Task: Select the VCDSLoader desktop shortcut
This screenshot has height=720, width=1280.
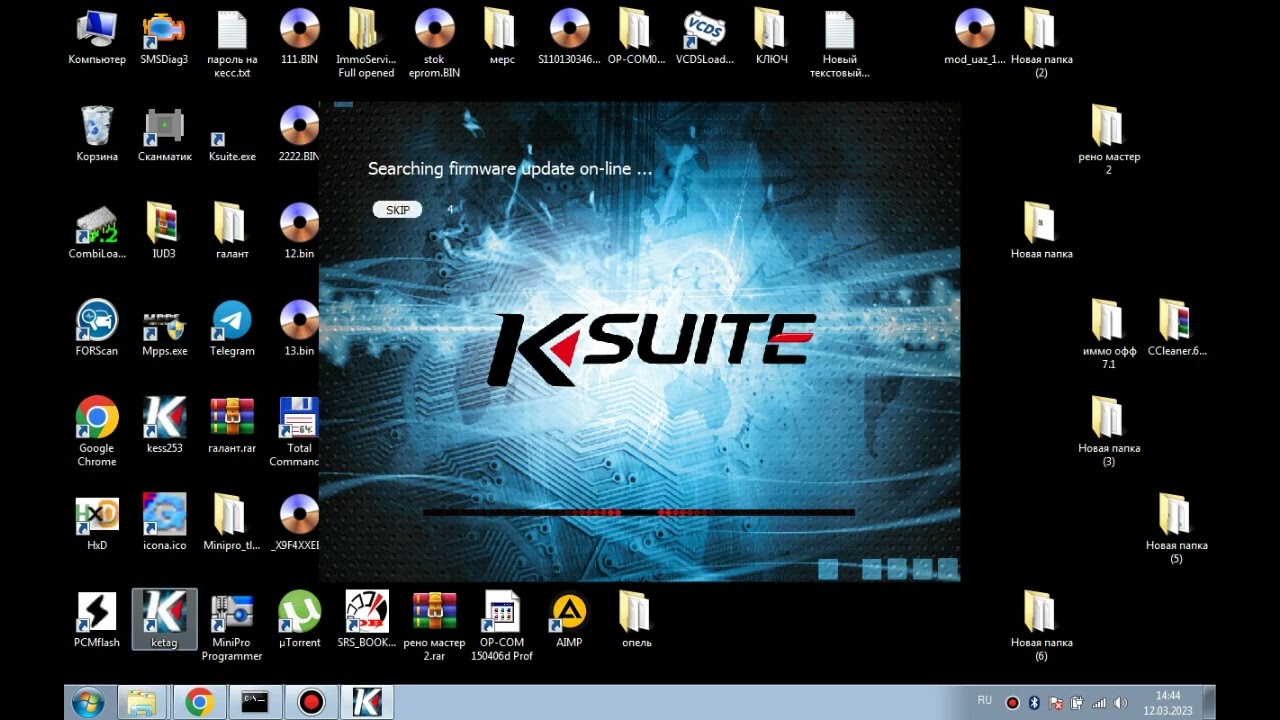Action: pos(704,36)
